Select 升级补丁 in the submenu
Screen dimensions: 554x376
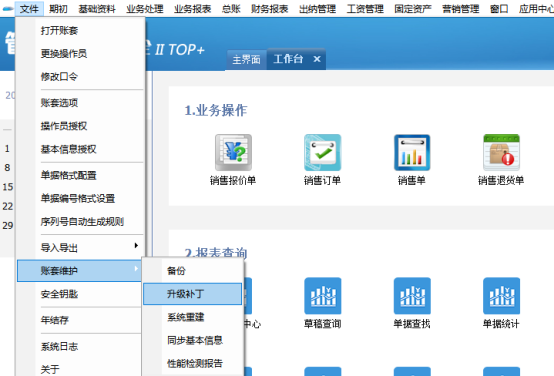coord(193,294)
